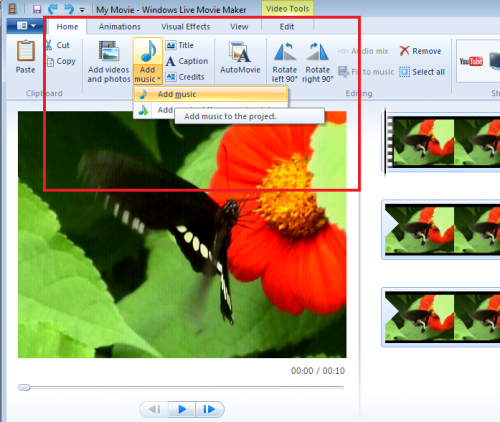Choose second Add music menu entry
The height and width of the screenshot is (422, 500).
pos(154,110)
